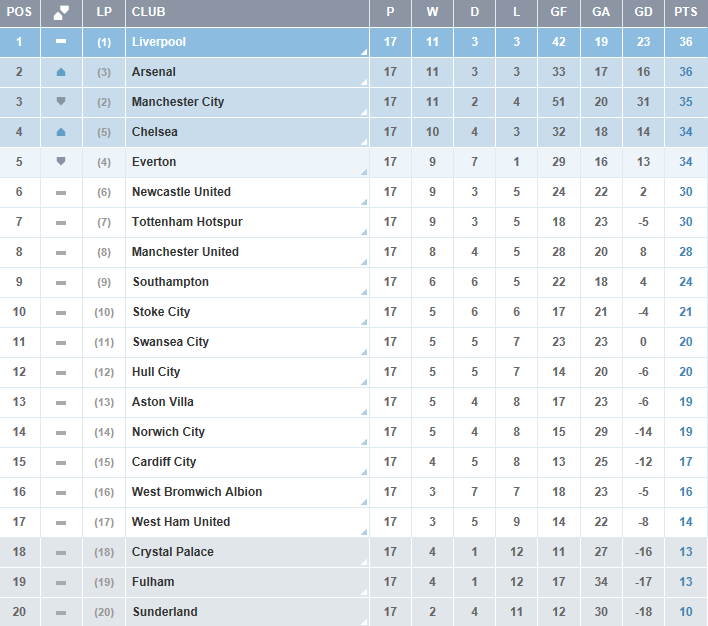Screen dimensions: 708x626
Task: Click Sunderland's no-change dash icon
Action: point(61,612)
